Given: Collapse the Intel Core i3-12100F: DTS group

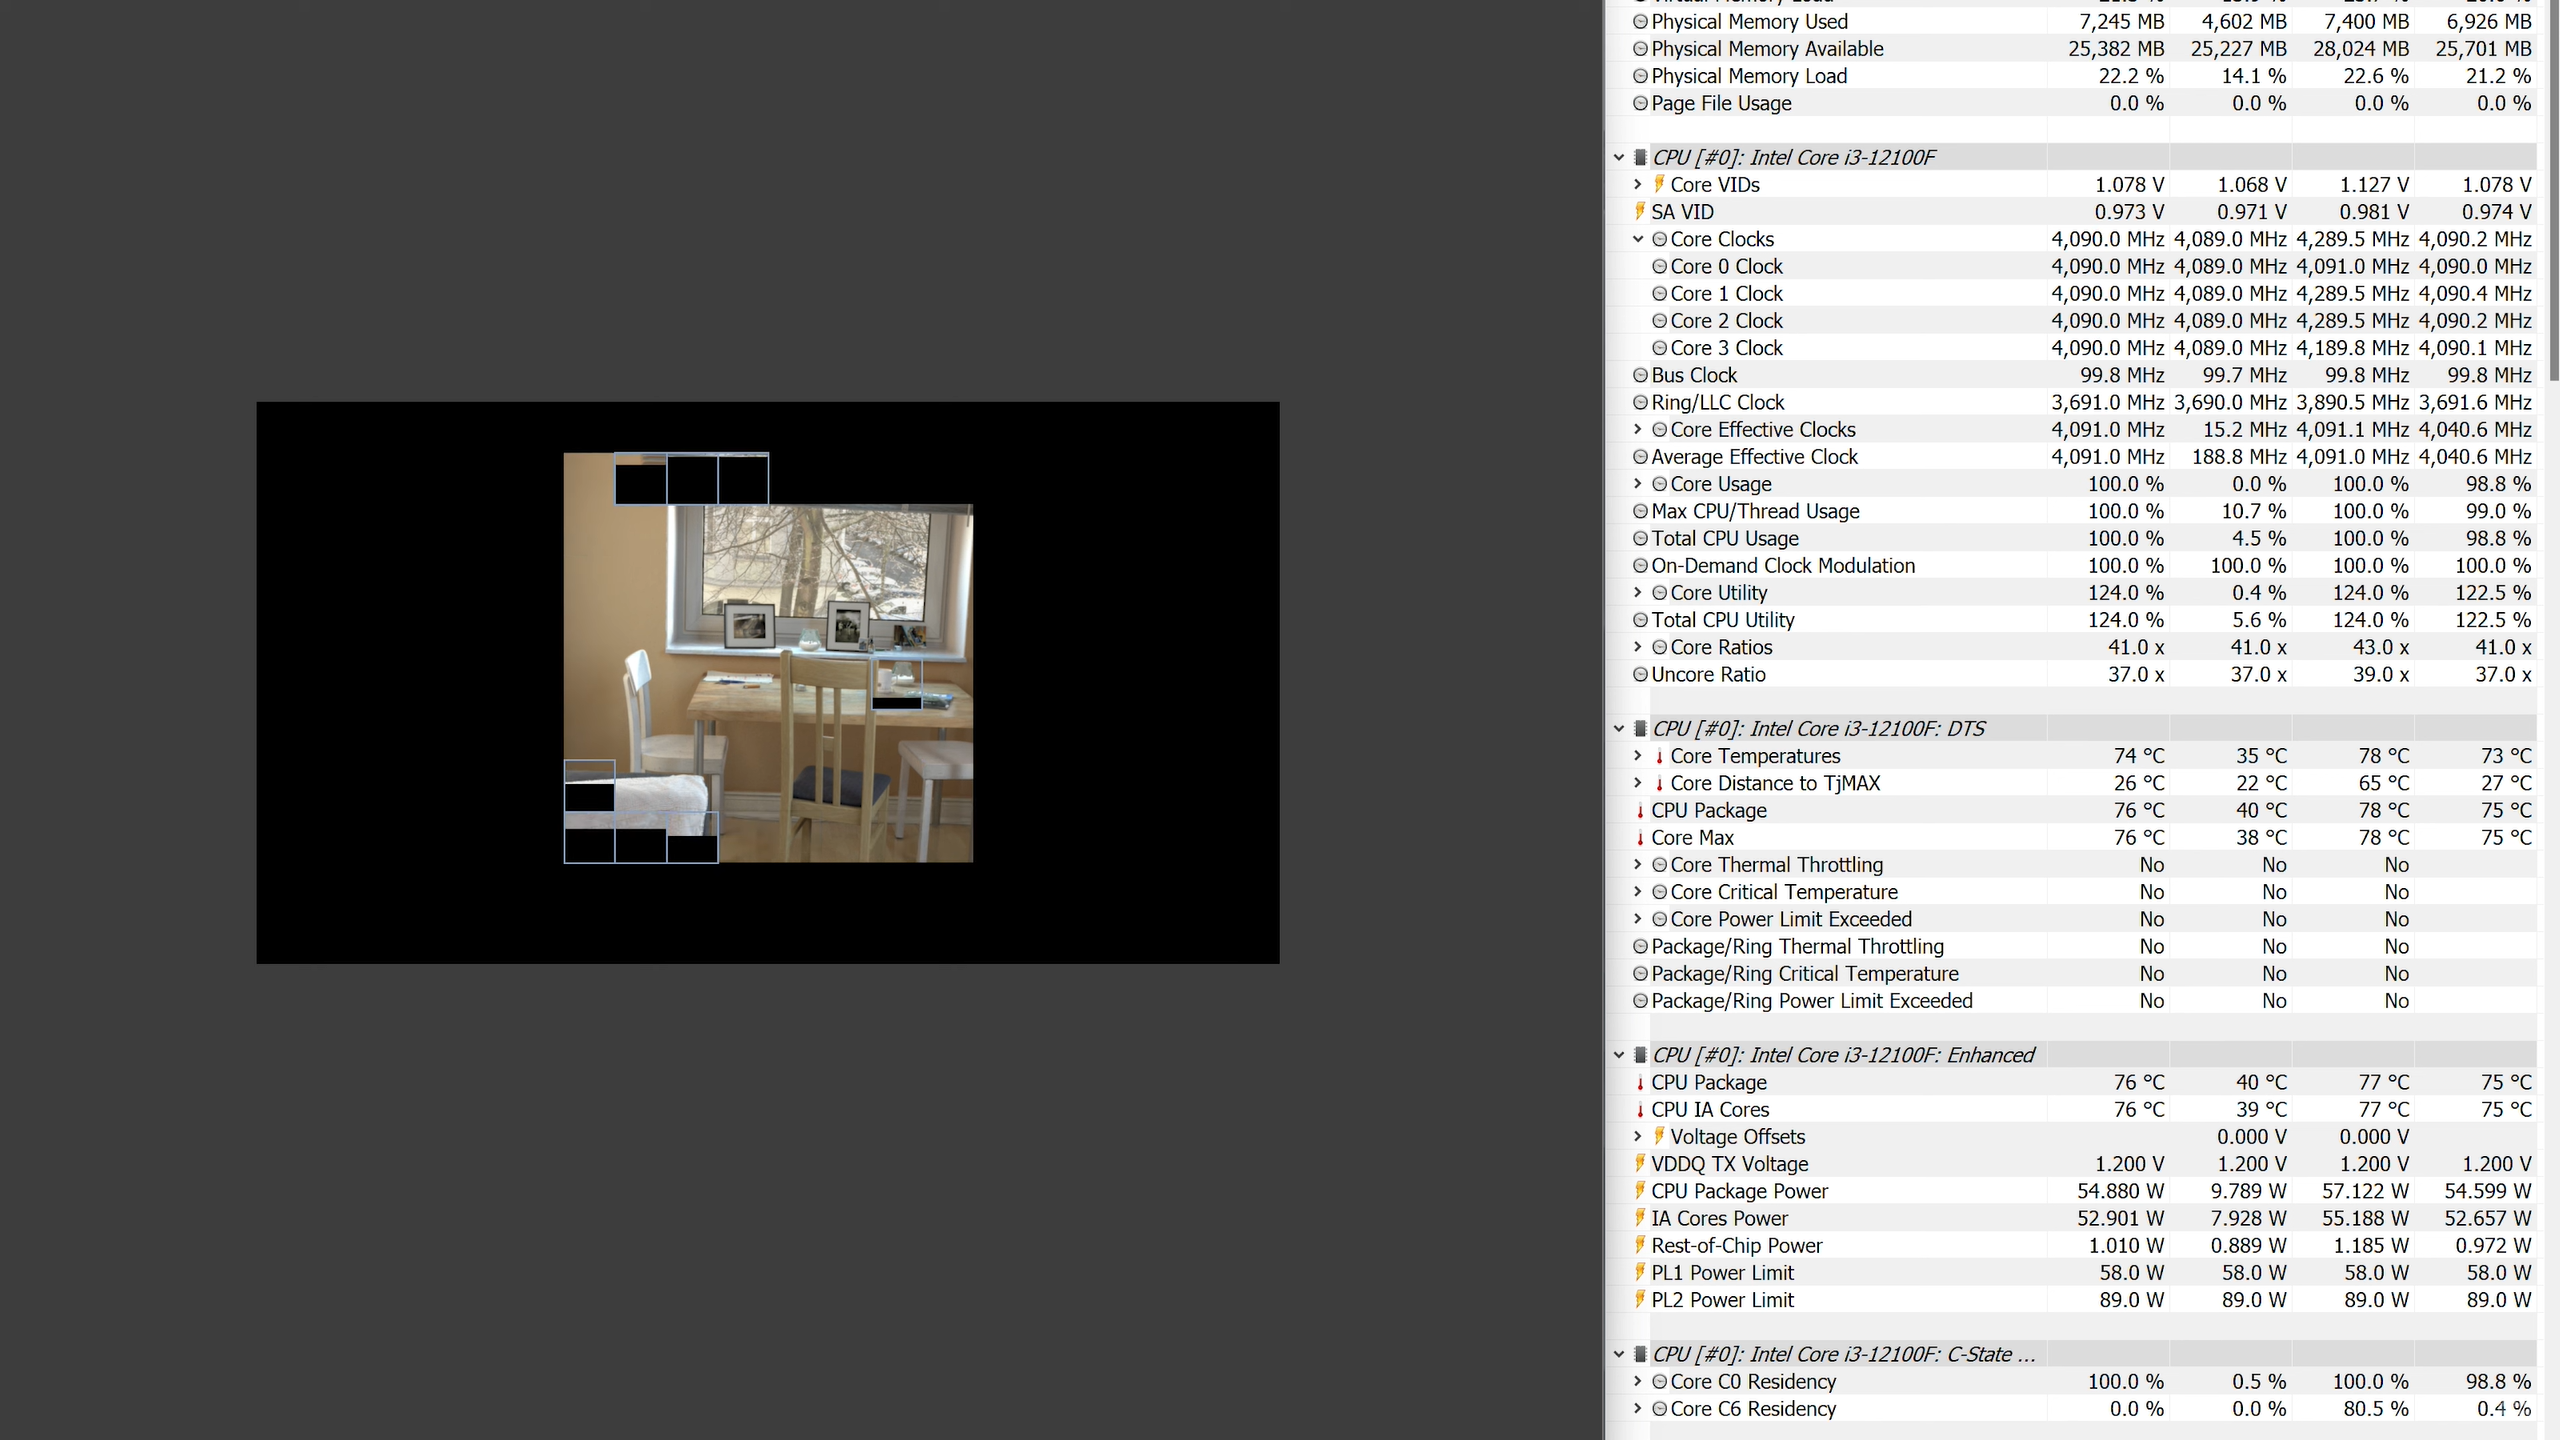Looking at the screenshot, I should [x=1619, y=728].
